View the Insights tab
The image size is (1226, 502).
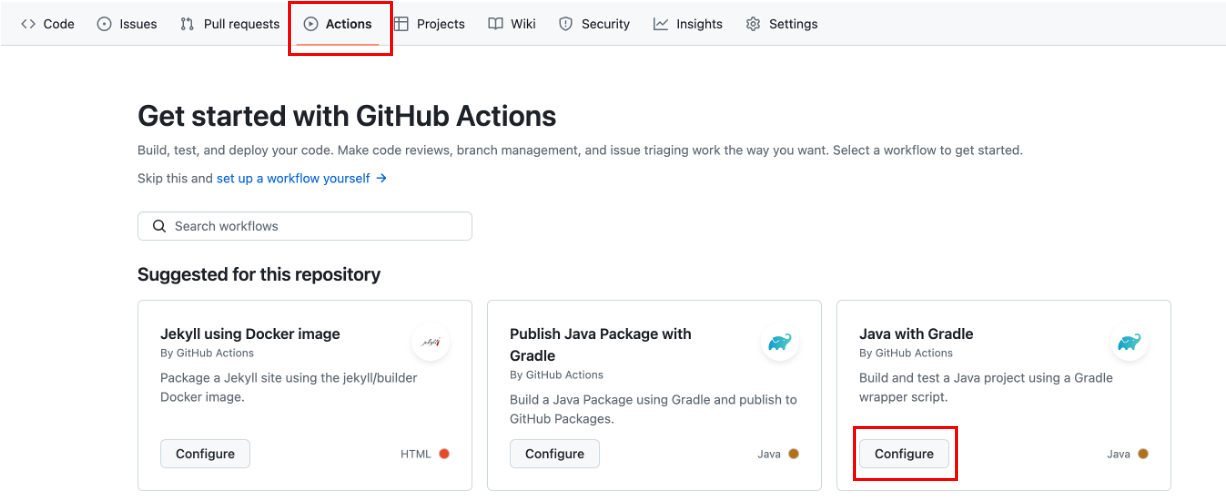(x=688, y=24)
